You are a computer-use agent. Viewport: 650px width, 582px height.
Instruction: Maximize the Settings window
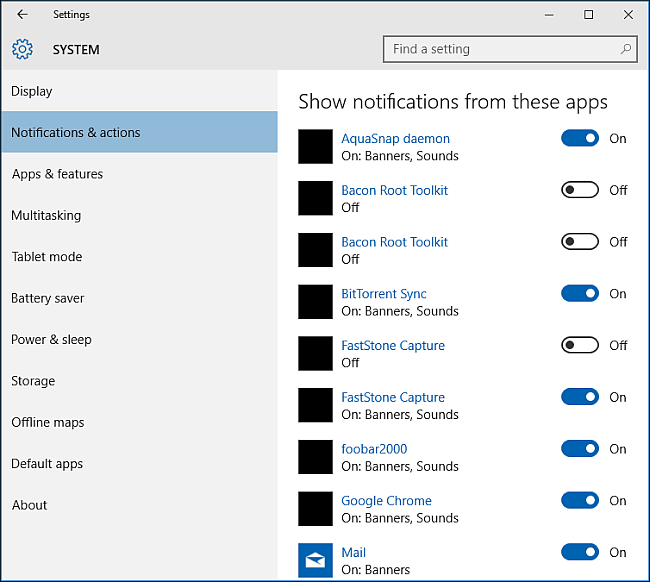(588, 15)
